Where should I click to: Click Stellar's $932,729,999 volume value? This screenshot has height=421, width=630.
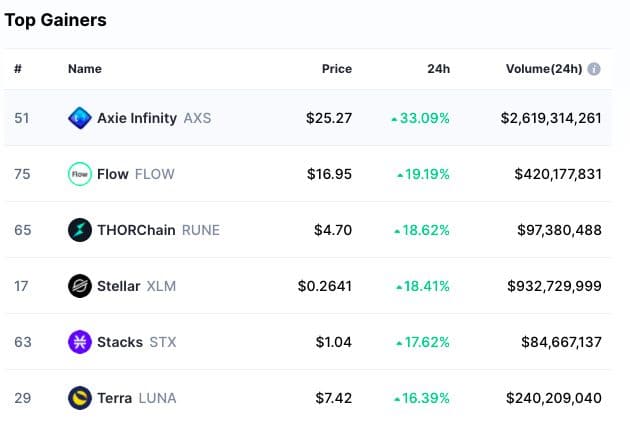[558, 286]
